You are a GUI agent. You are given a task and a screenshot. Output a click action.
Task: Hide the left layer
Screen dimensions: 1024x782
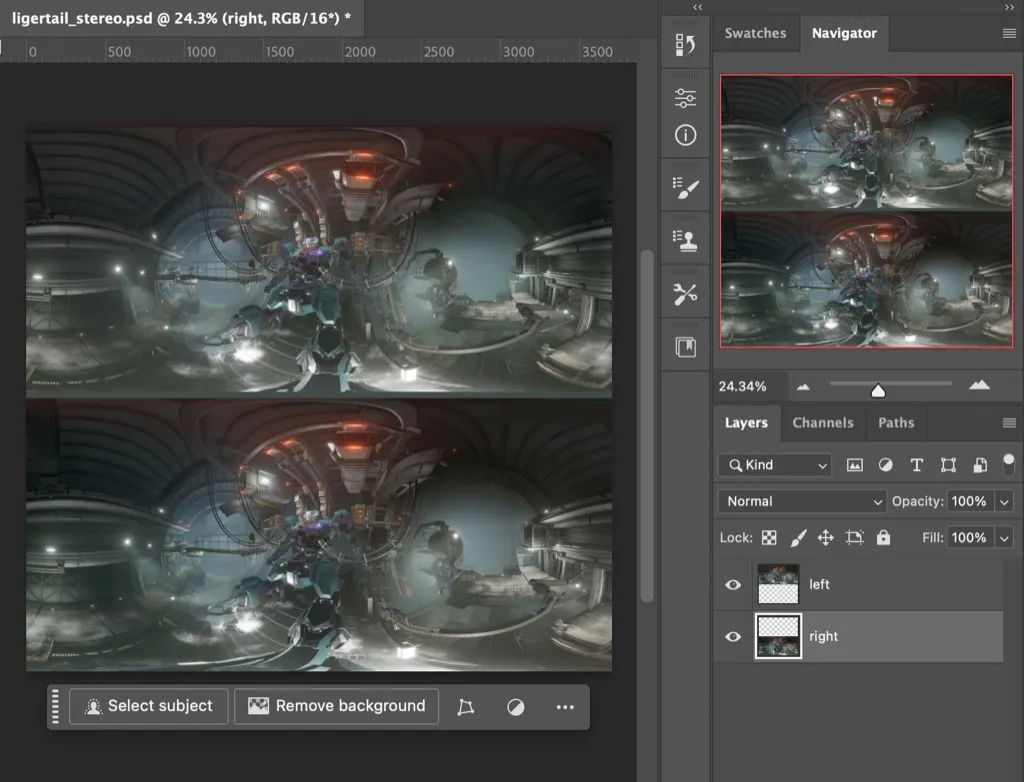(x=733, y=584)
